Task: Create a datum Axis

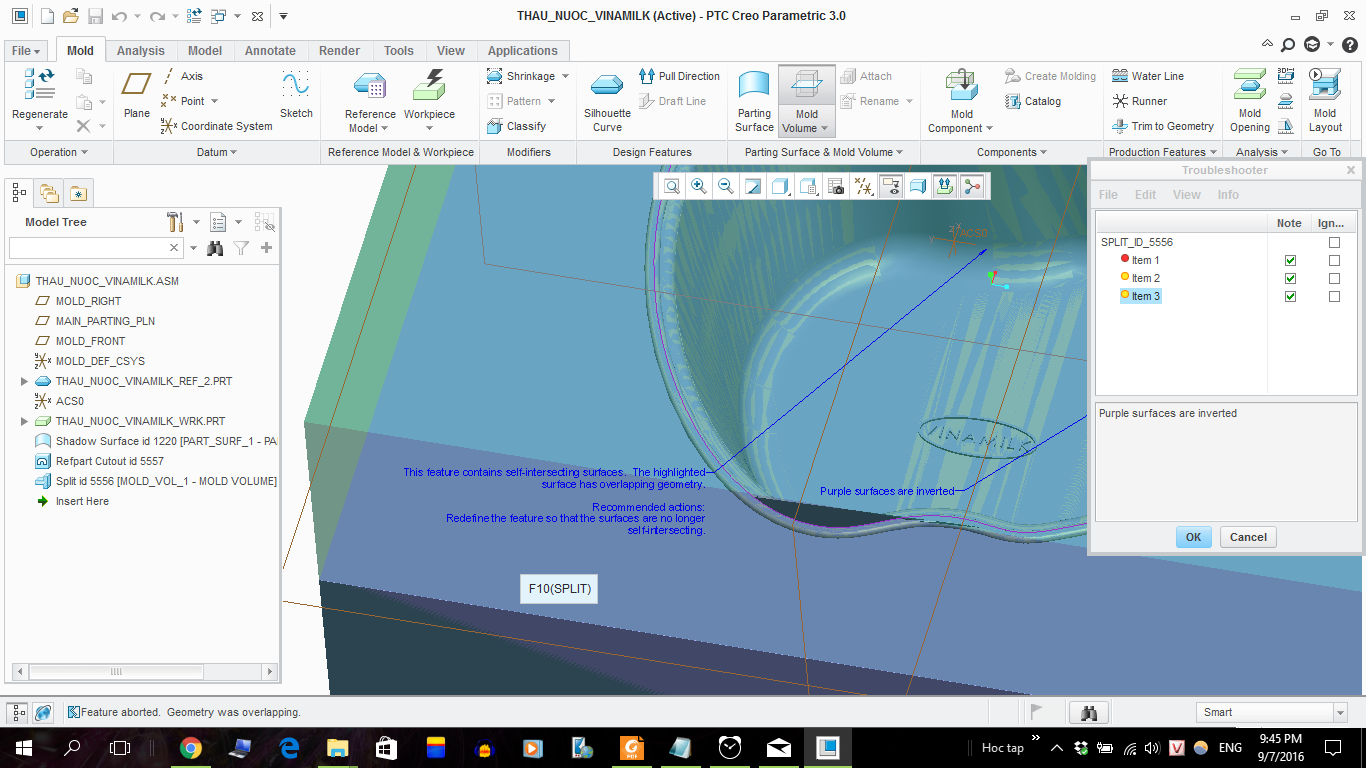Action: point(182,76)
